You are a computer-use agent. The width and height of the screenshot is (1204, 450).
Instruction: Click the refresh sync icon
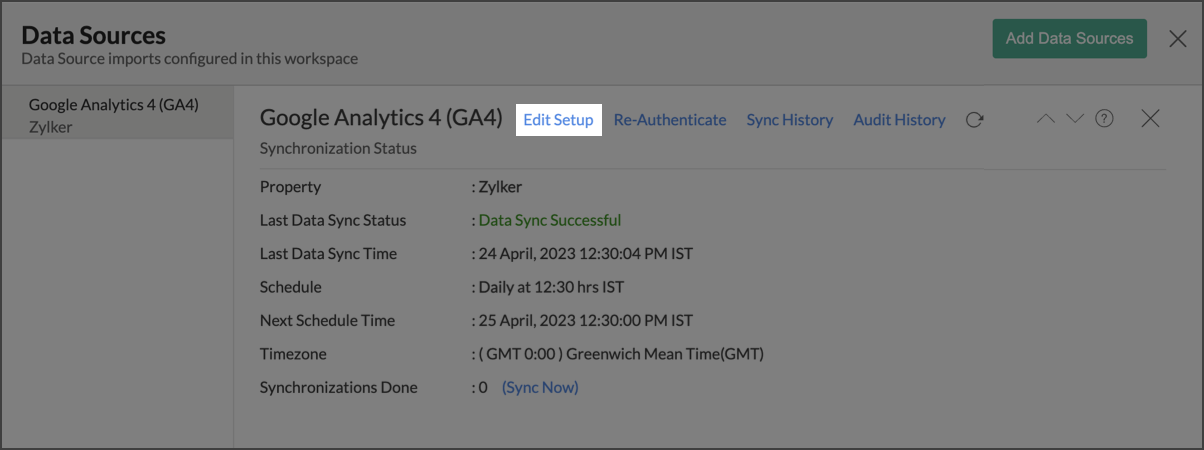(x=975, y=120)
